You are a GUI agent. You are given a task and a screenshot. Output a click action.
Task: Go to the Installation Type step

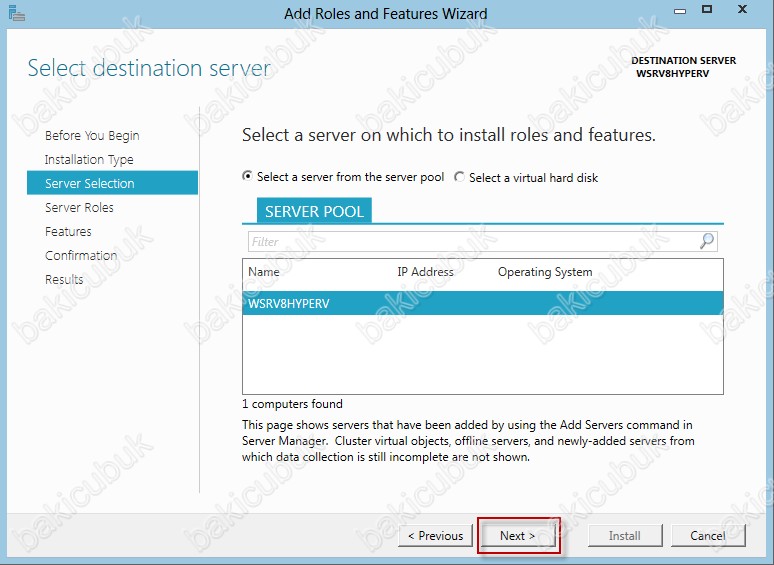(89, 159)
